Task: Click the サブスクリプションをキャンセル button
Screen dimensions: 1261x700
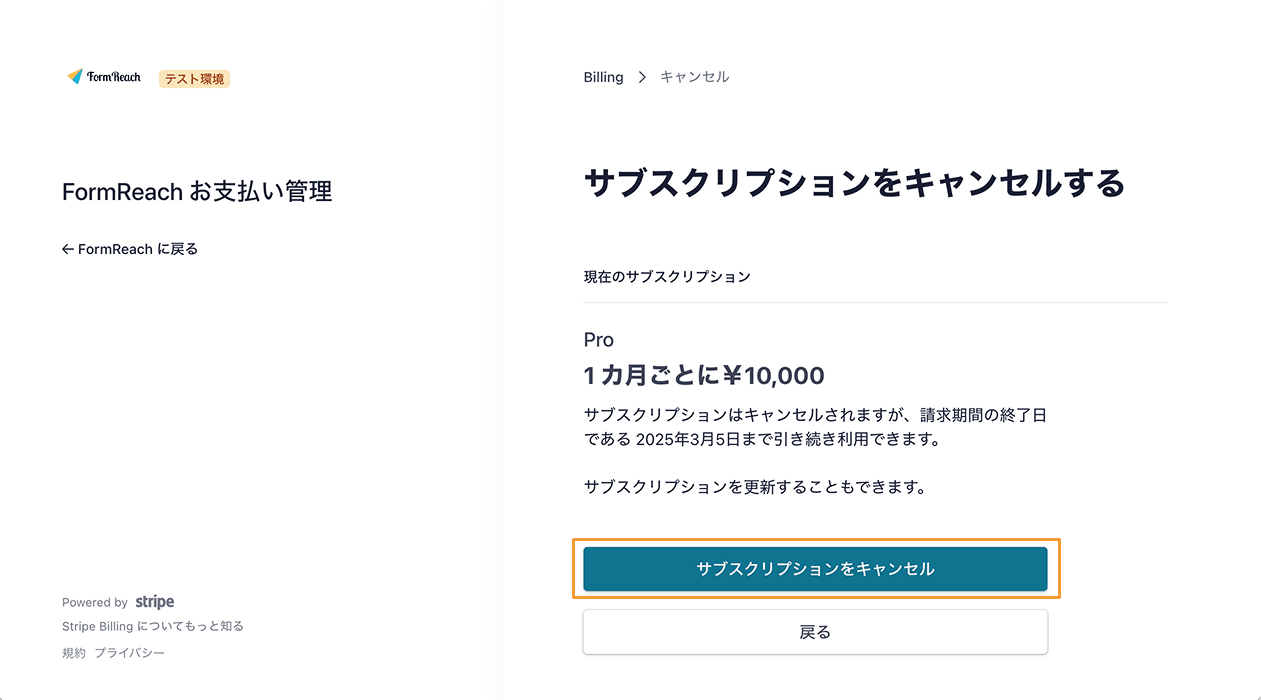Action: [x=815, y=567]
